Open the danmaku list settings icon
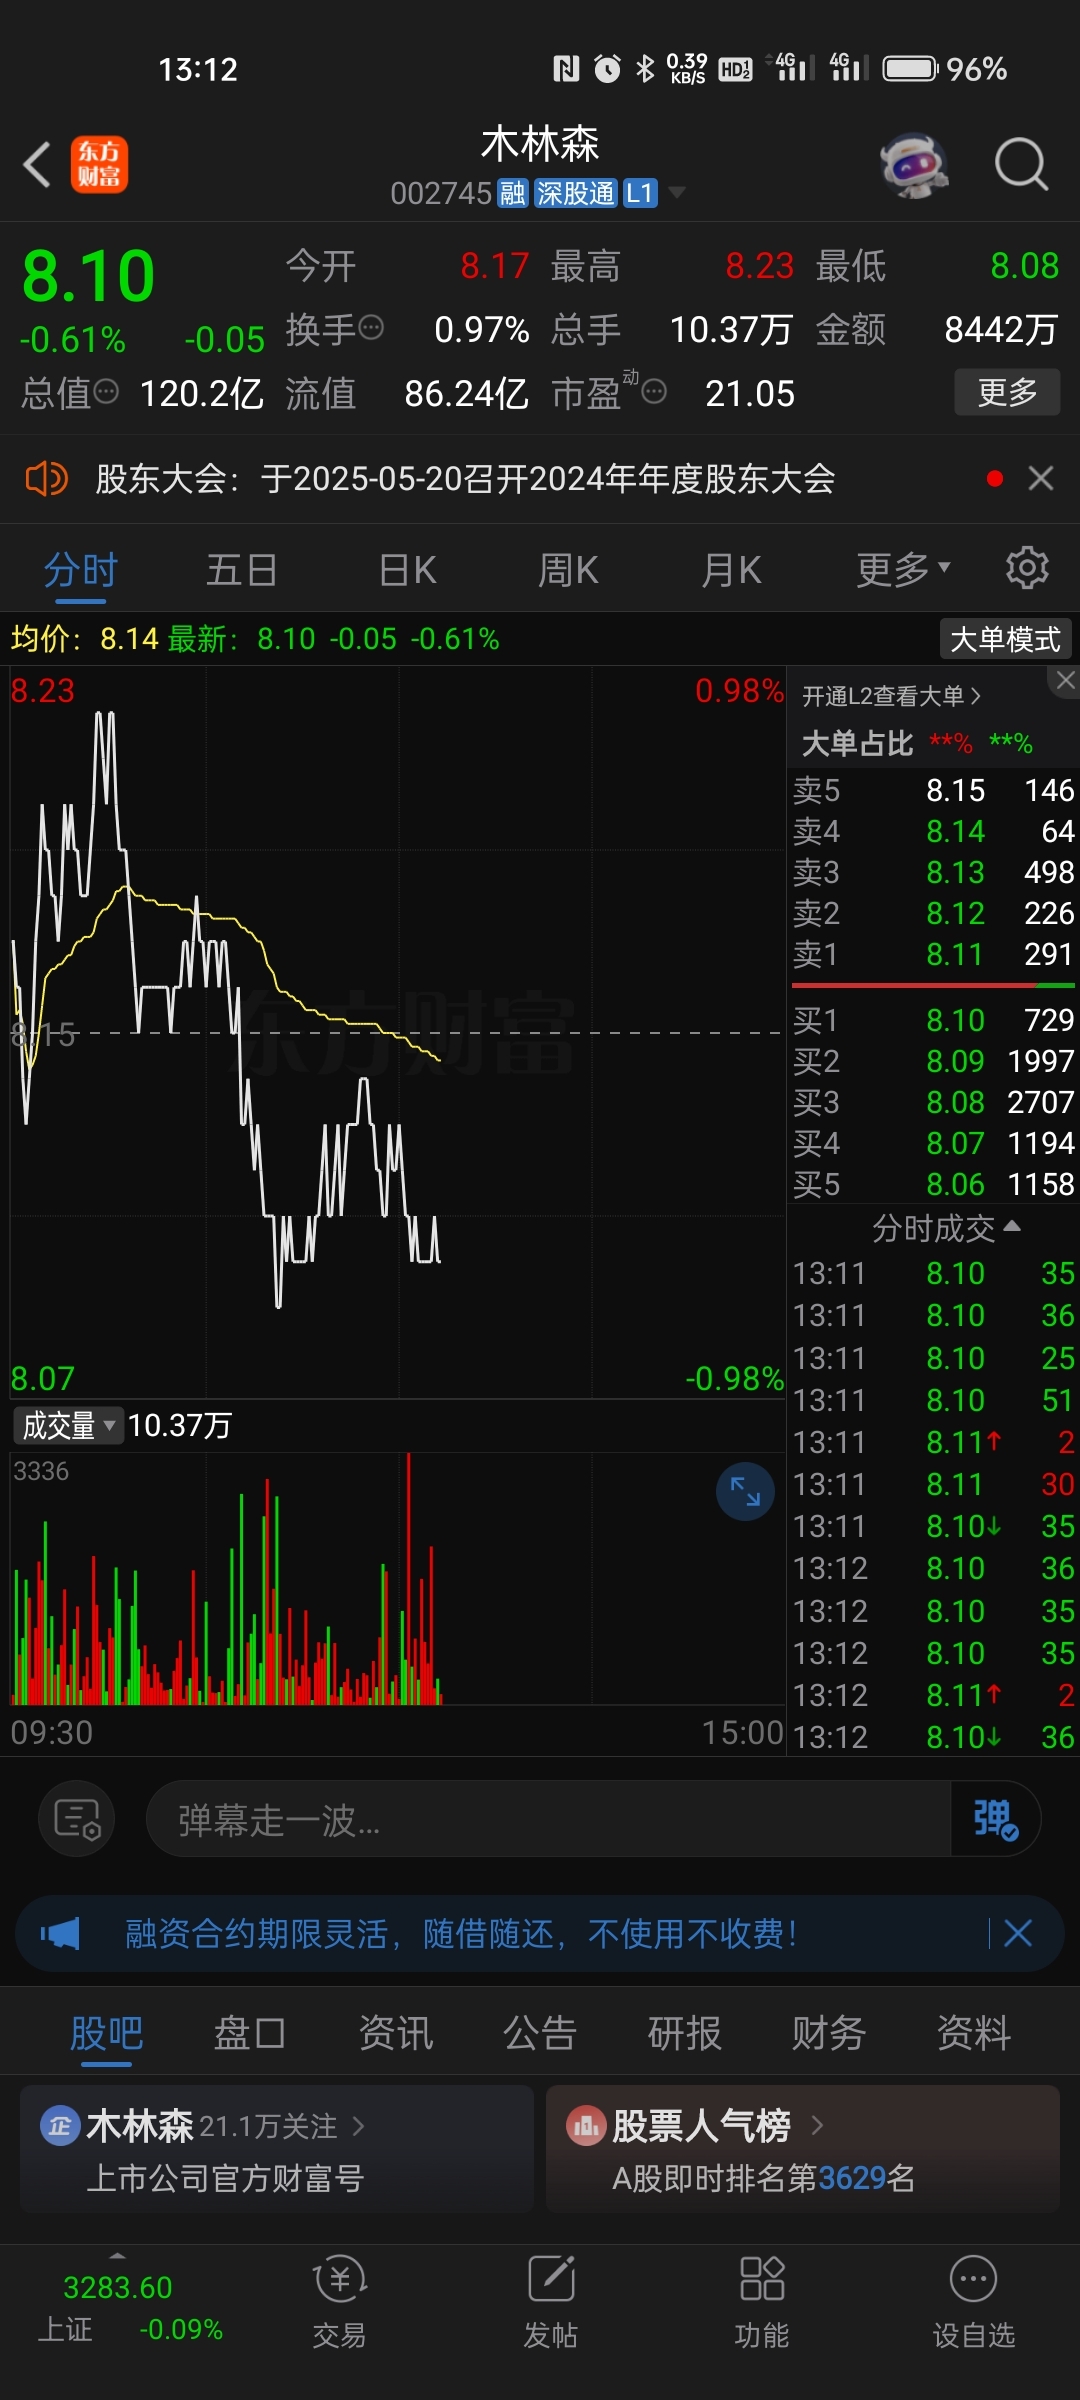 [77, 1819]
